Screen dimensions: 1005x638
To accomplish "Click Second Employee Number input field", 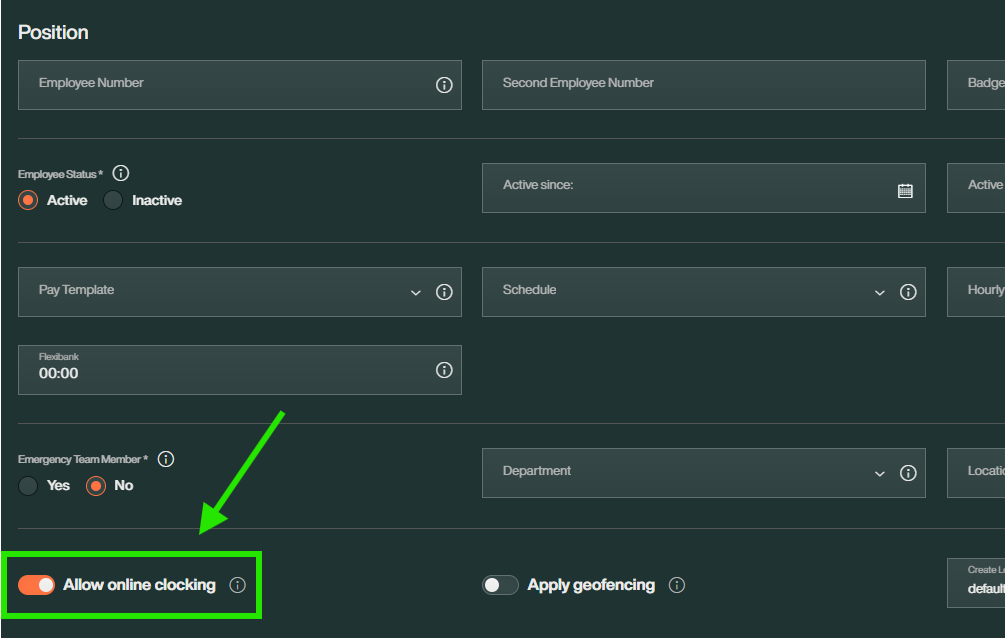I will [704, 85].
